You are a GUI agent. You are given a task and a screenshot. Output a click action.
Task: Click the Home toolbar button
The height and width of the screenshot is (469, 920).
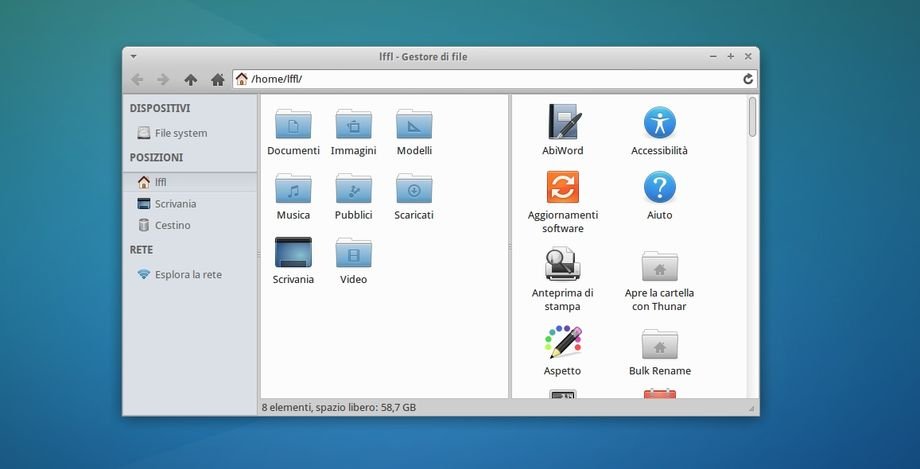pos(217,79)
